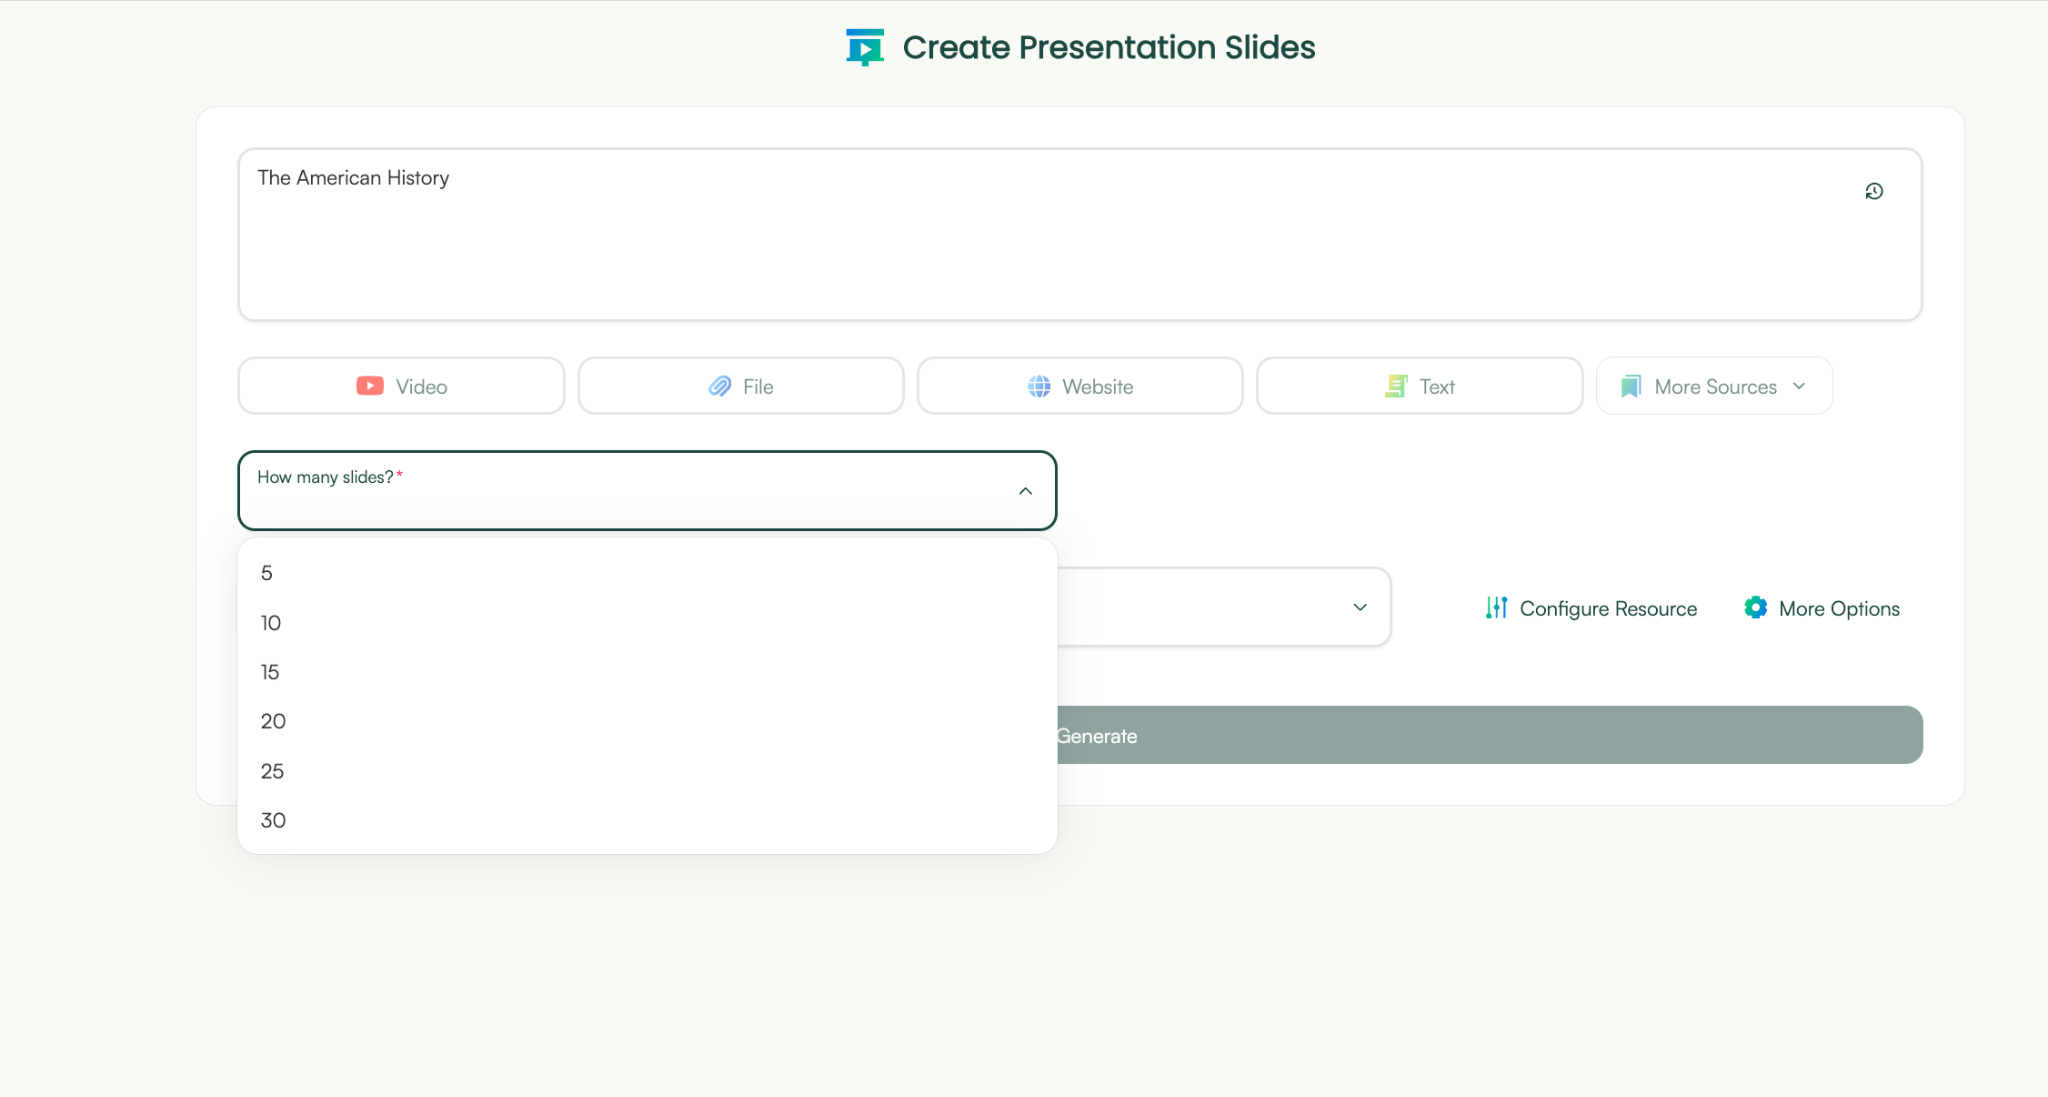Open the partially hidden dropdown chevron
Viewport: 2048px width, 1097px height.
coord(1360,607)
